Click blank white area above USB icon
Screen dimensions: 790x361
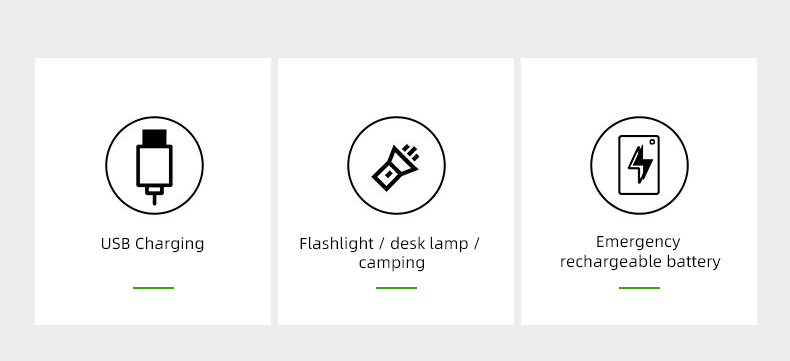click(153, 87)
